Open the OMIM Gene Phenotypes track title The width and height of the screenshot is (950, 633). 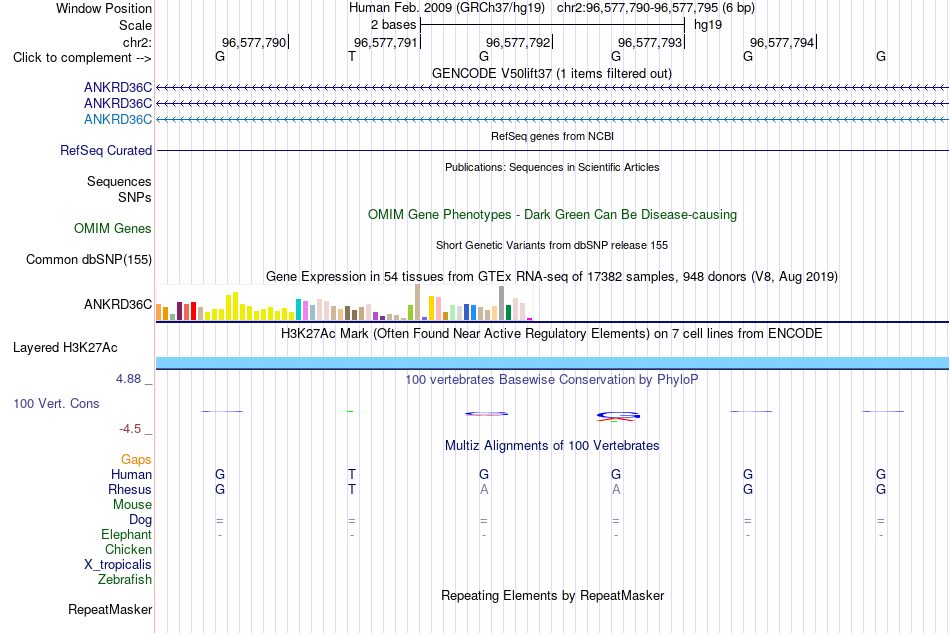coord(552,214)
